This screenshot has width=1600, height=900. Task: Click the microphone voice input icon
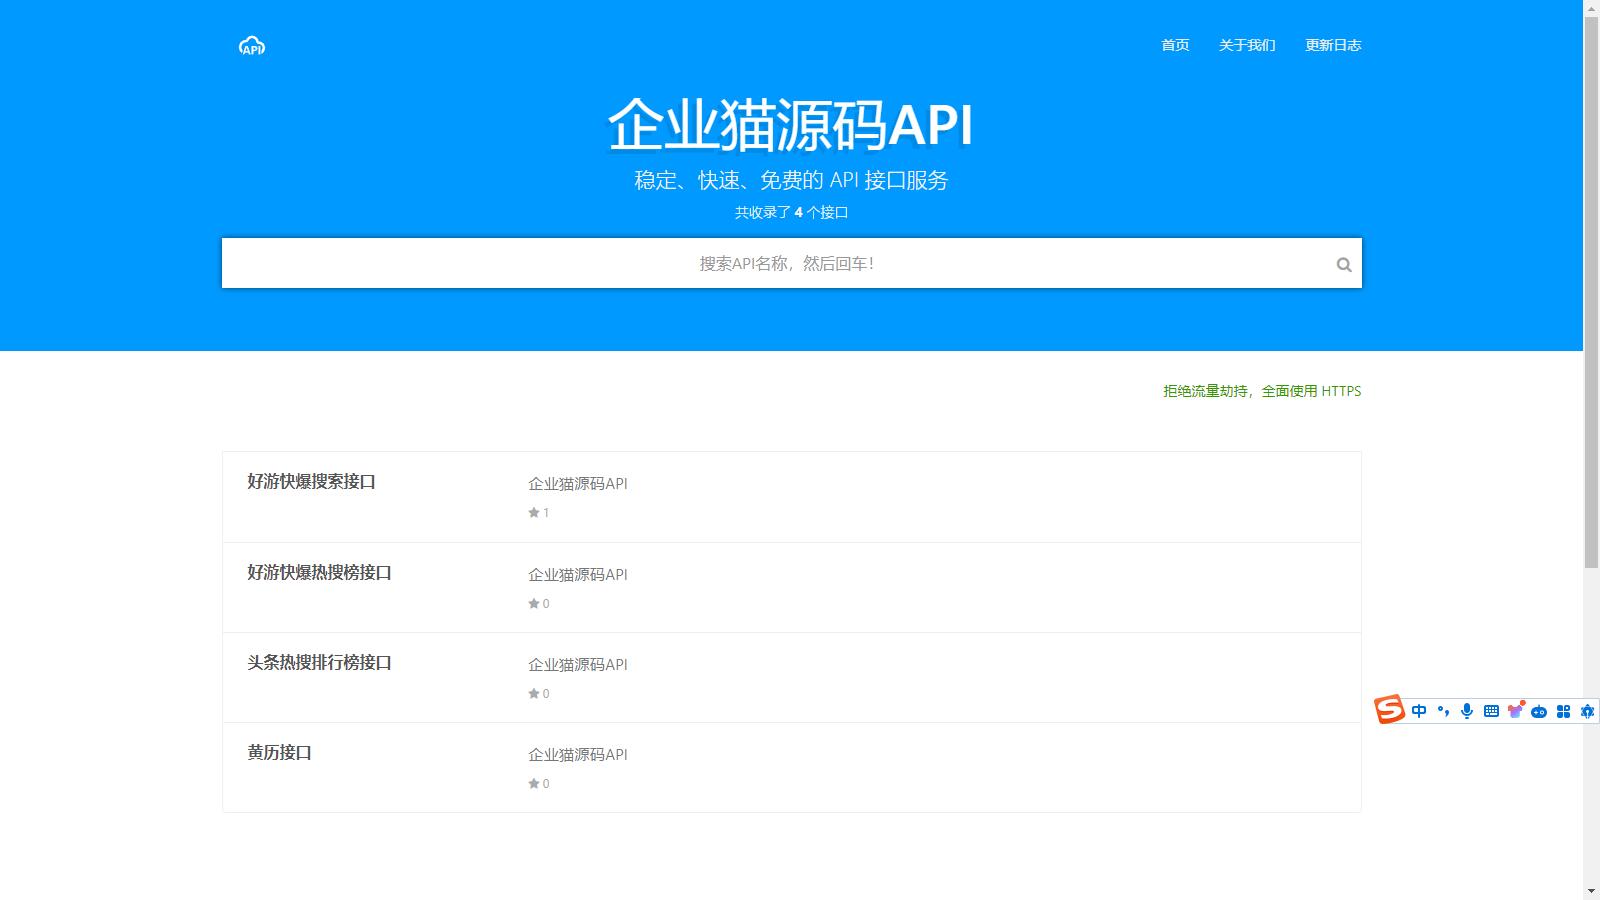[x=1467, y=711]
